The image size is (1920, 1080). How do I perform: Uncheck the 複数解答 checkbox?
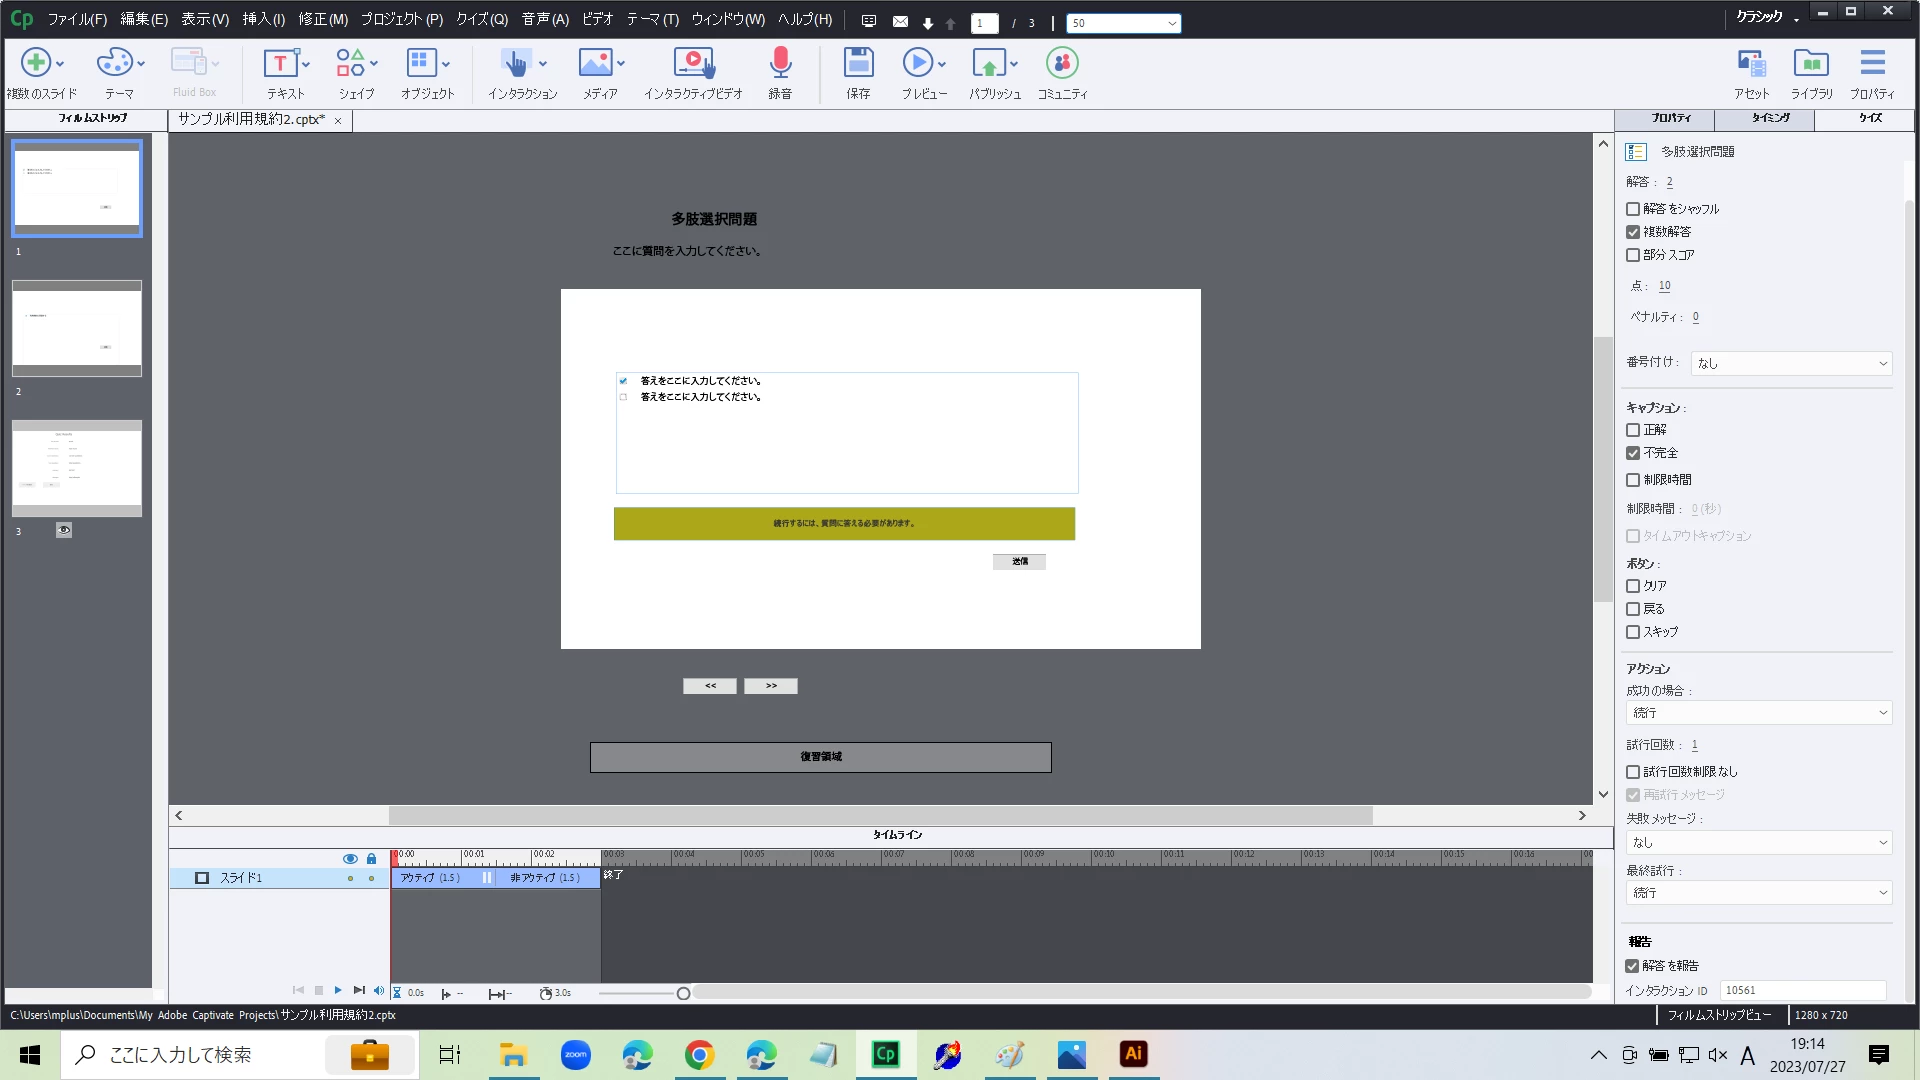click(1633, 232)
